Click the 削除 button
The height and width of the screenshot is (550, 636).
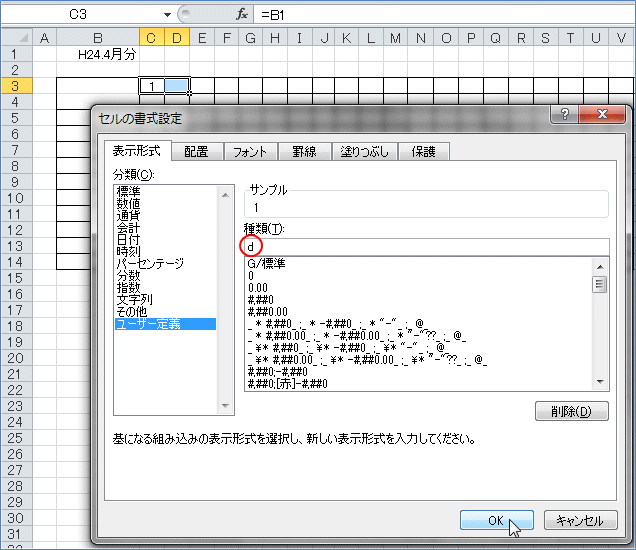click(572, 411)
